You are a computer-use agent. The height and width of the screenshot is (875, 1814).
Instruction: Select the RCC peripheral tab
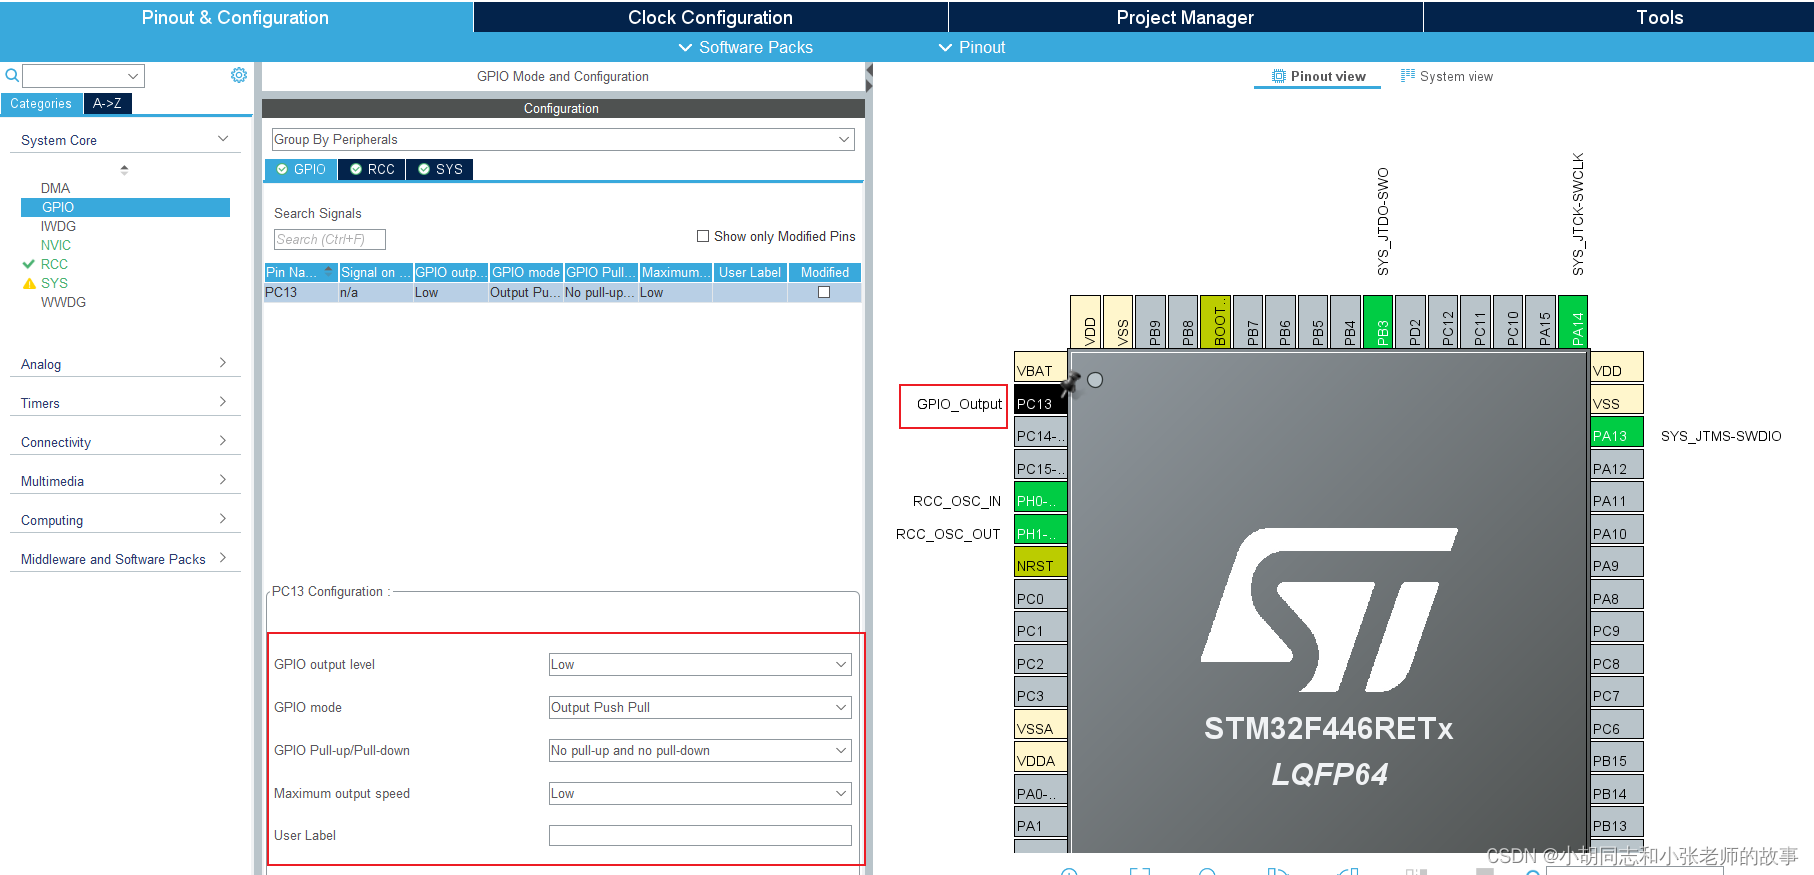click(372, 169)
